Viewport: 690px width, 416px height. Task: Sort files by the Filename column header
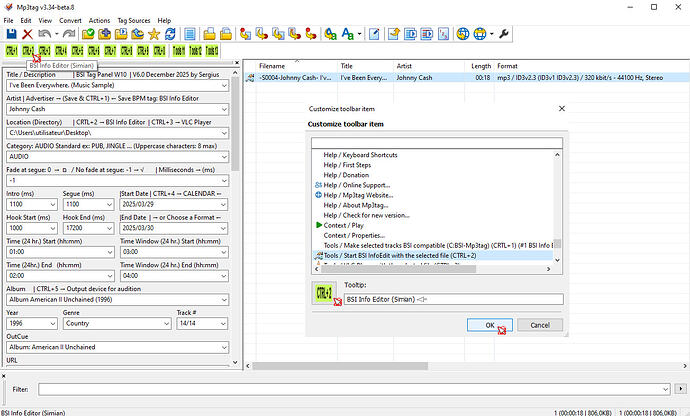(x=297, y=66)
